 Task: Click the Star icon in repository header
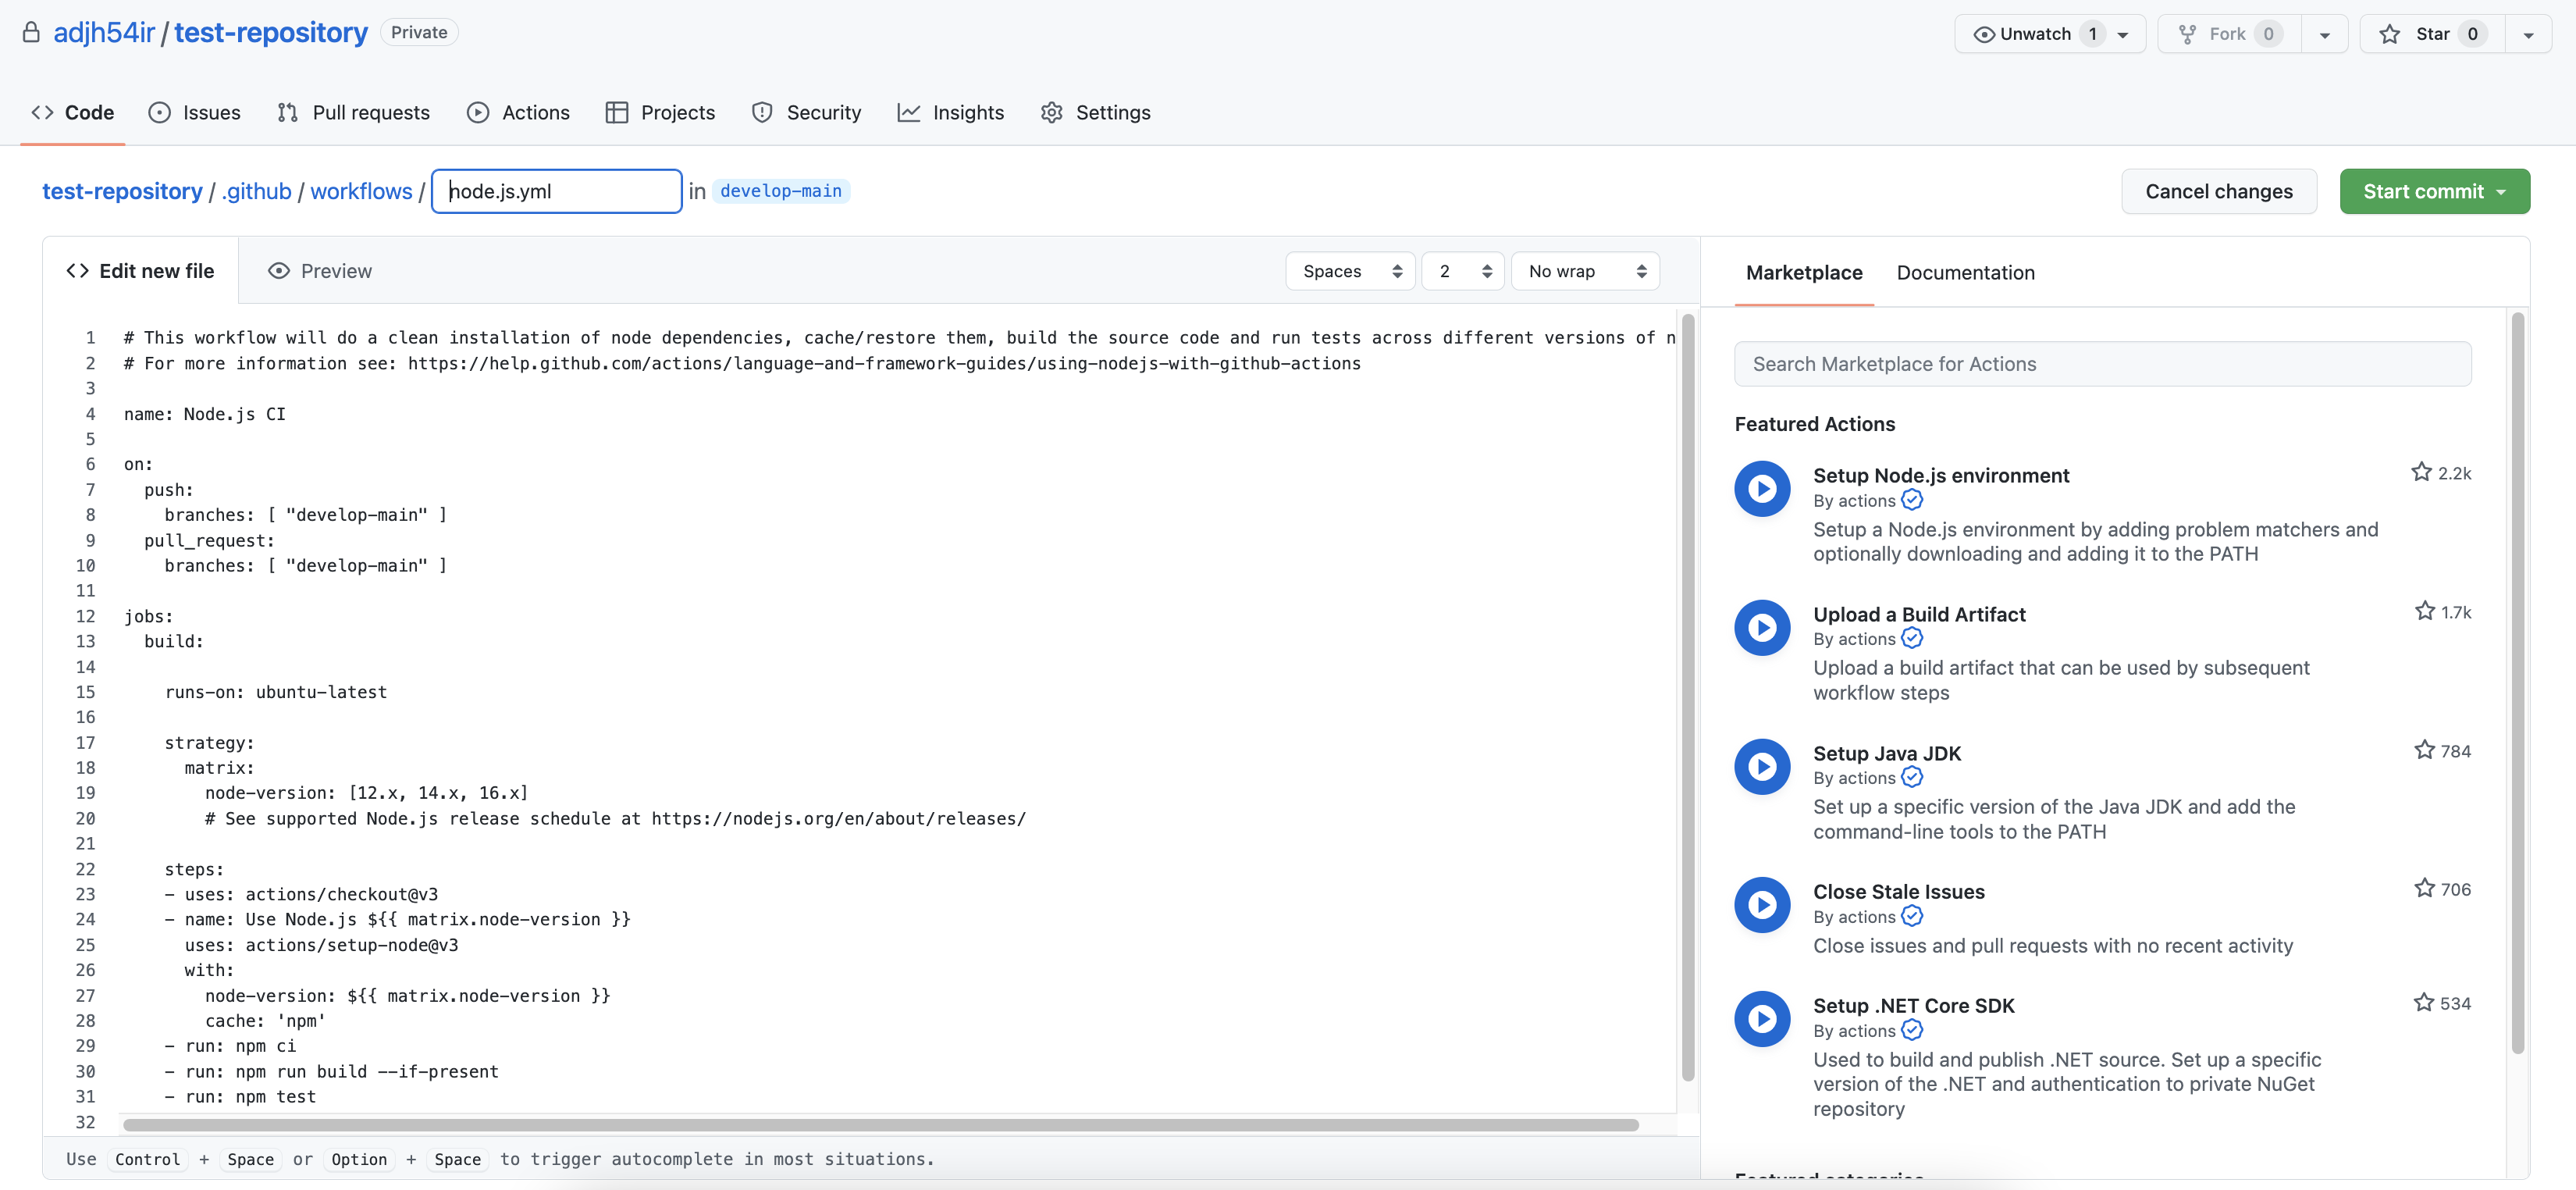2390,34
